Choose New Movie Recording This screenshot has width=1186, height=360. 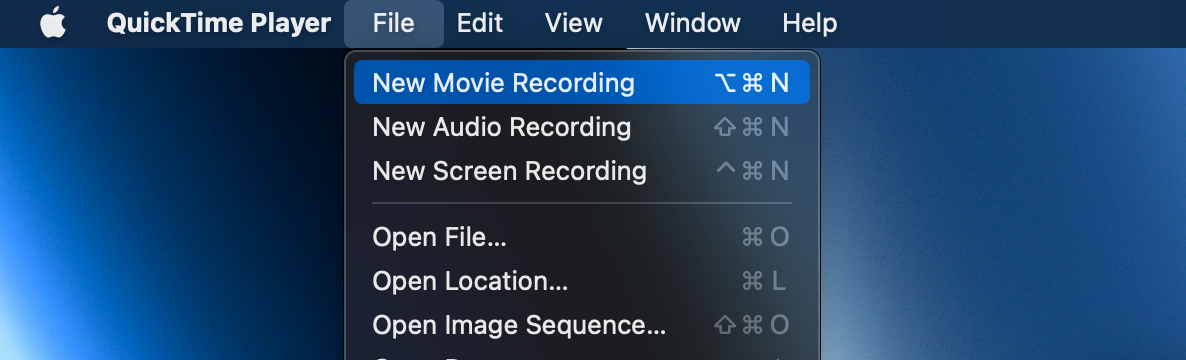(x=582, y=82)
